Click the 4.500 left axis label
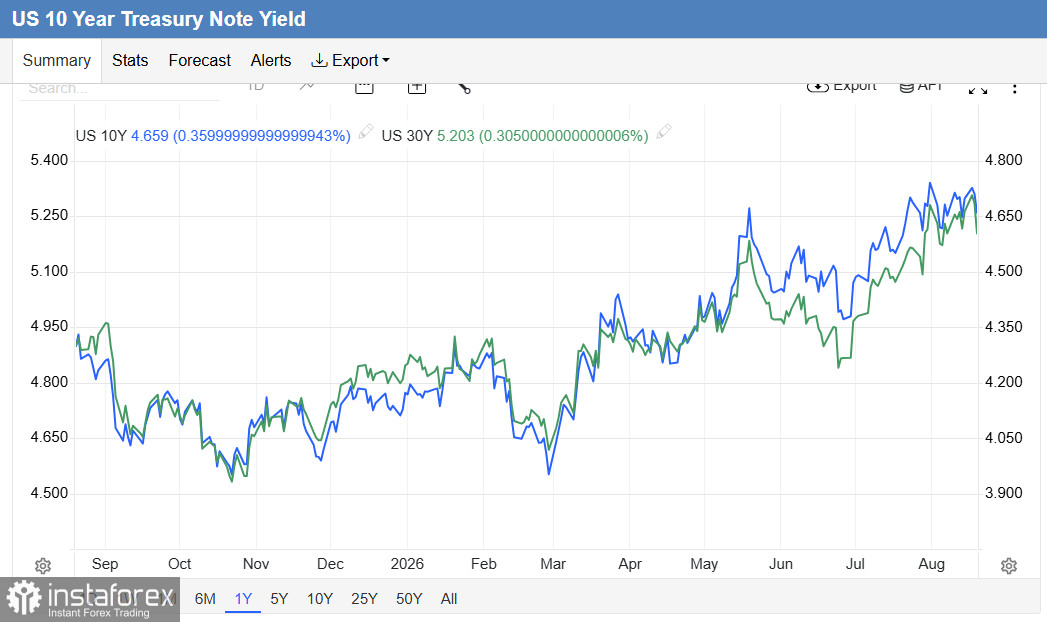Viewport: 1047px width, 622px height. click(49, 493)
